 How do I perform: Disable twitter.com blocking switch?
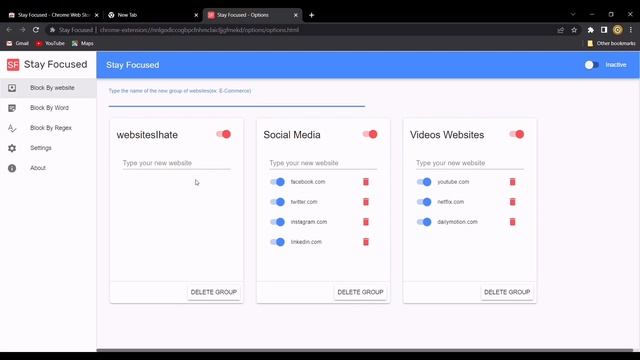tap(278, 202)
